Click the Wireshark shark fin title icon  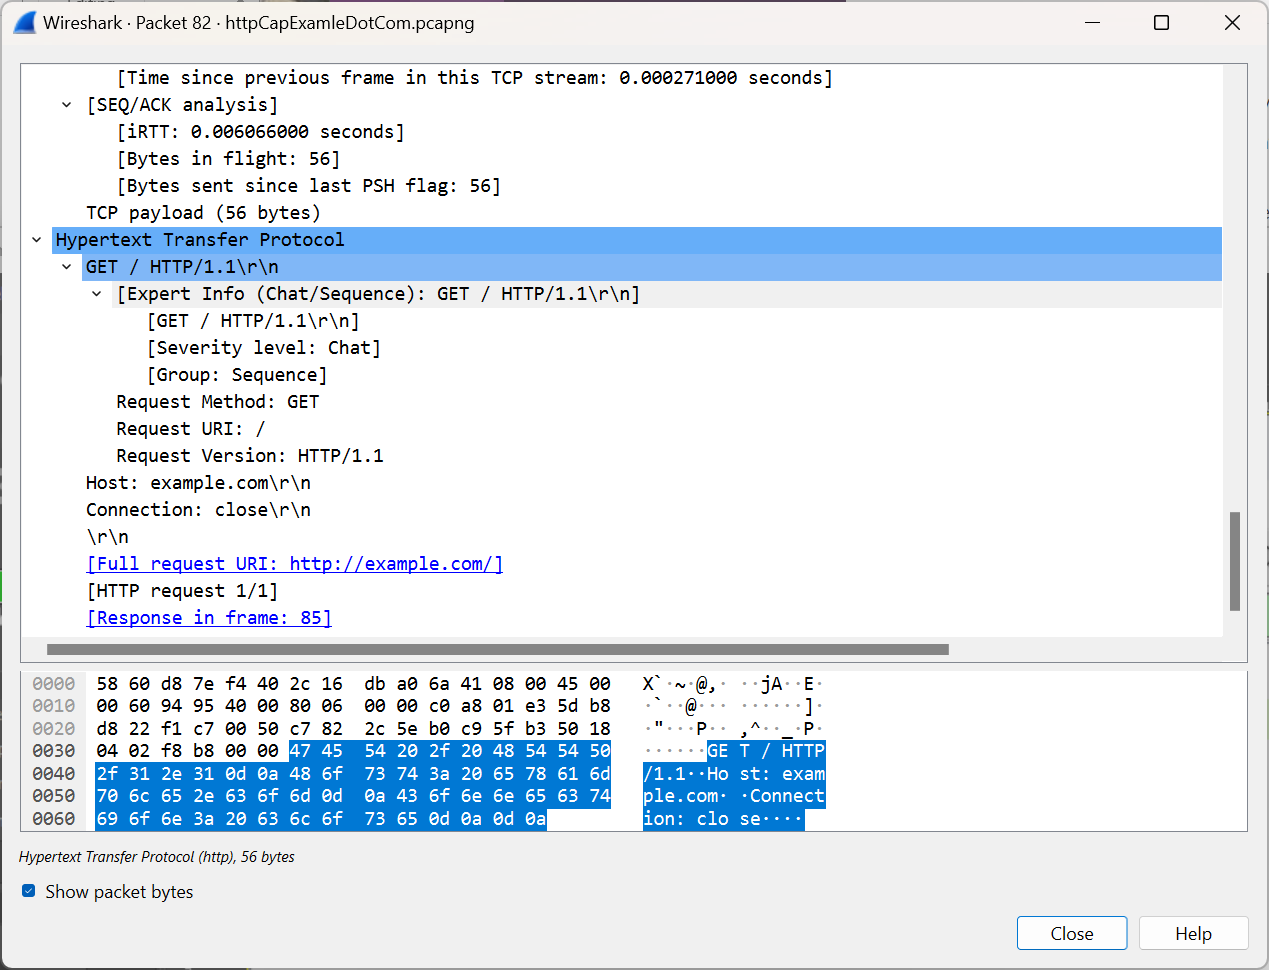[25, 22]
